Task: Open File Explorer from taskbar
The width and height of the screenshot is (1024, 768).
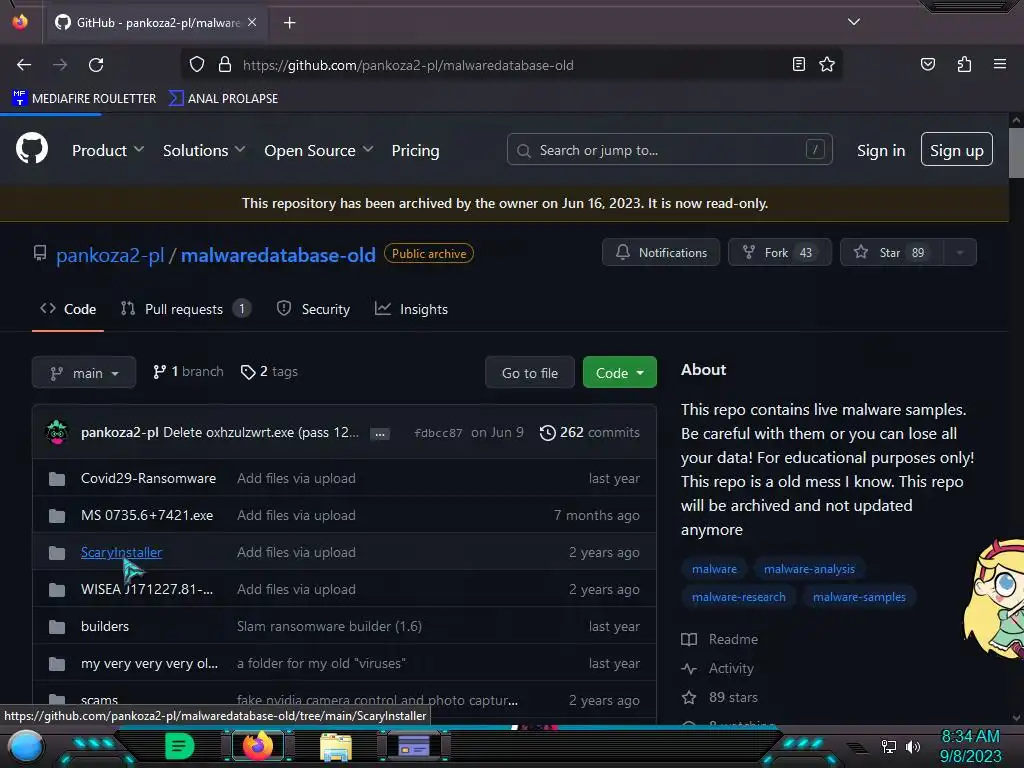Action: point(336,746)
